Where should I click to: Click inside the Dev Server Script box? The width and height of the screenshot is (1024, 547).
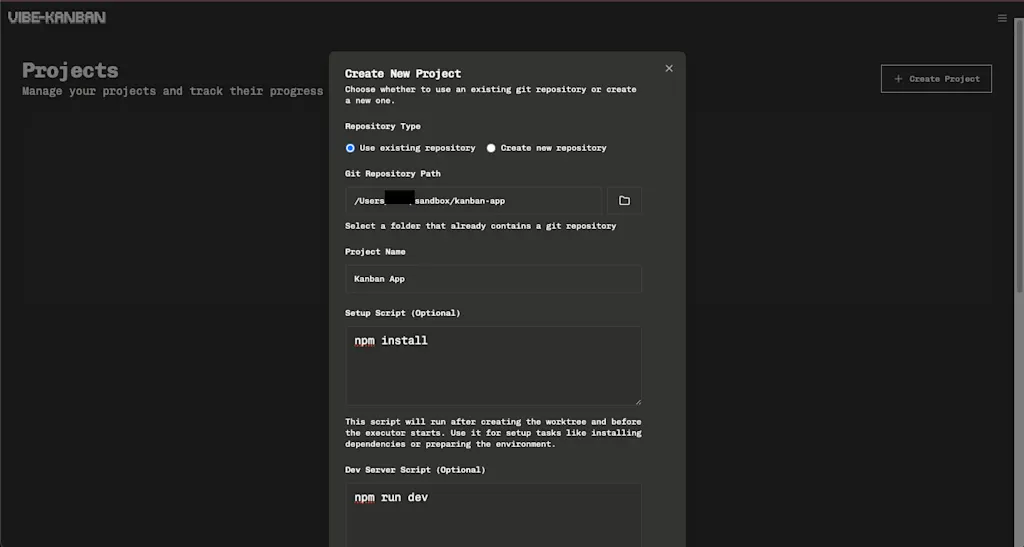coord(493,515)
